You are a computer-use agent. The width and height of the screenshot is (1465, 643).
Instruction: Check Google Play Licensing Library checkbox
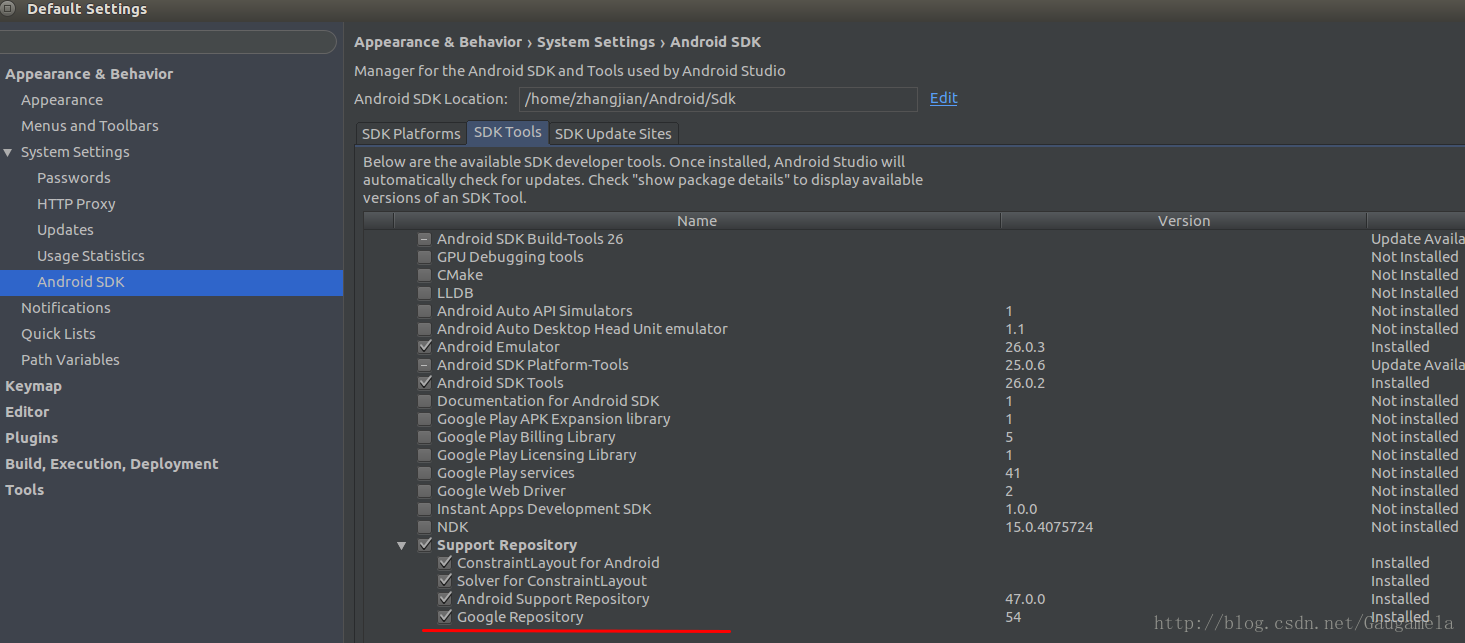pos(425,455)
